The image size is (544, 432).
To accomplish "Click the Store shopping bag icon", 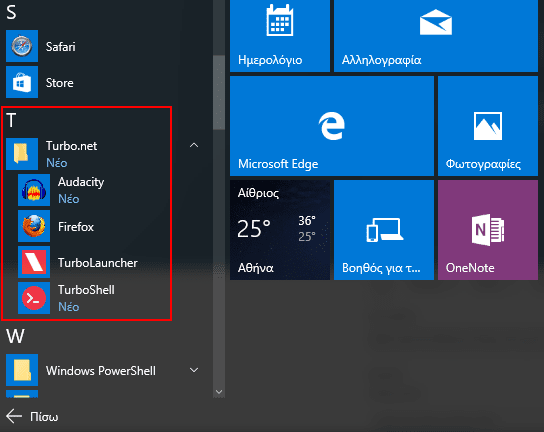I will point(22,82).
